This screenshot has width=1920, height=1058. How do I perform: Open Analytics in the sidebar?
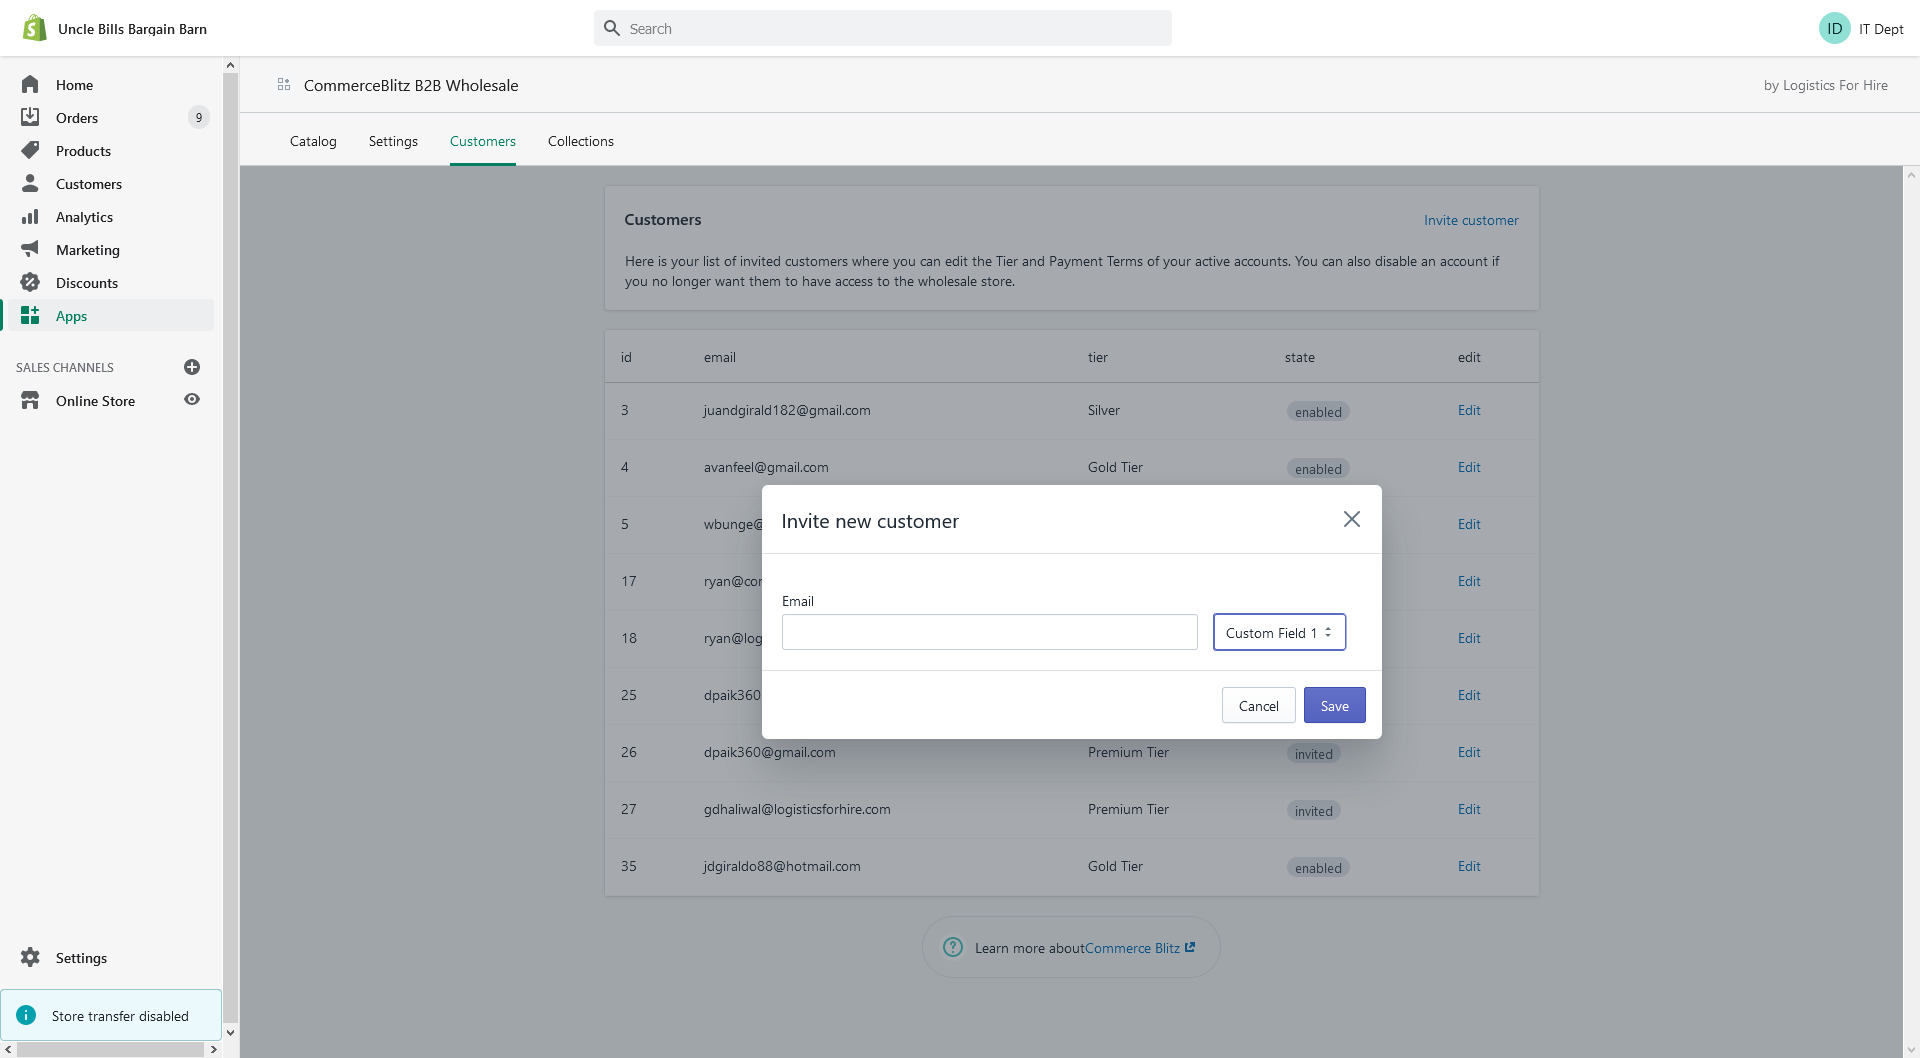click(84, 217)
